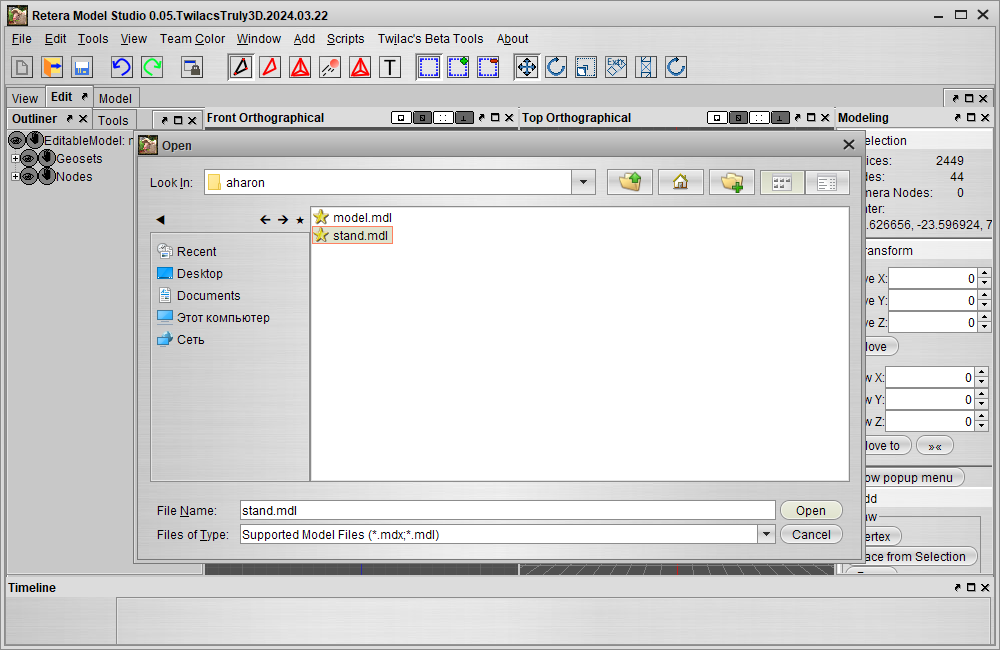1000x650 pixels.
Task: Toggle editability hand icon for Geosets
Action: coord(47,158)
